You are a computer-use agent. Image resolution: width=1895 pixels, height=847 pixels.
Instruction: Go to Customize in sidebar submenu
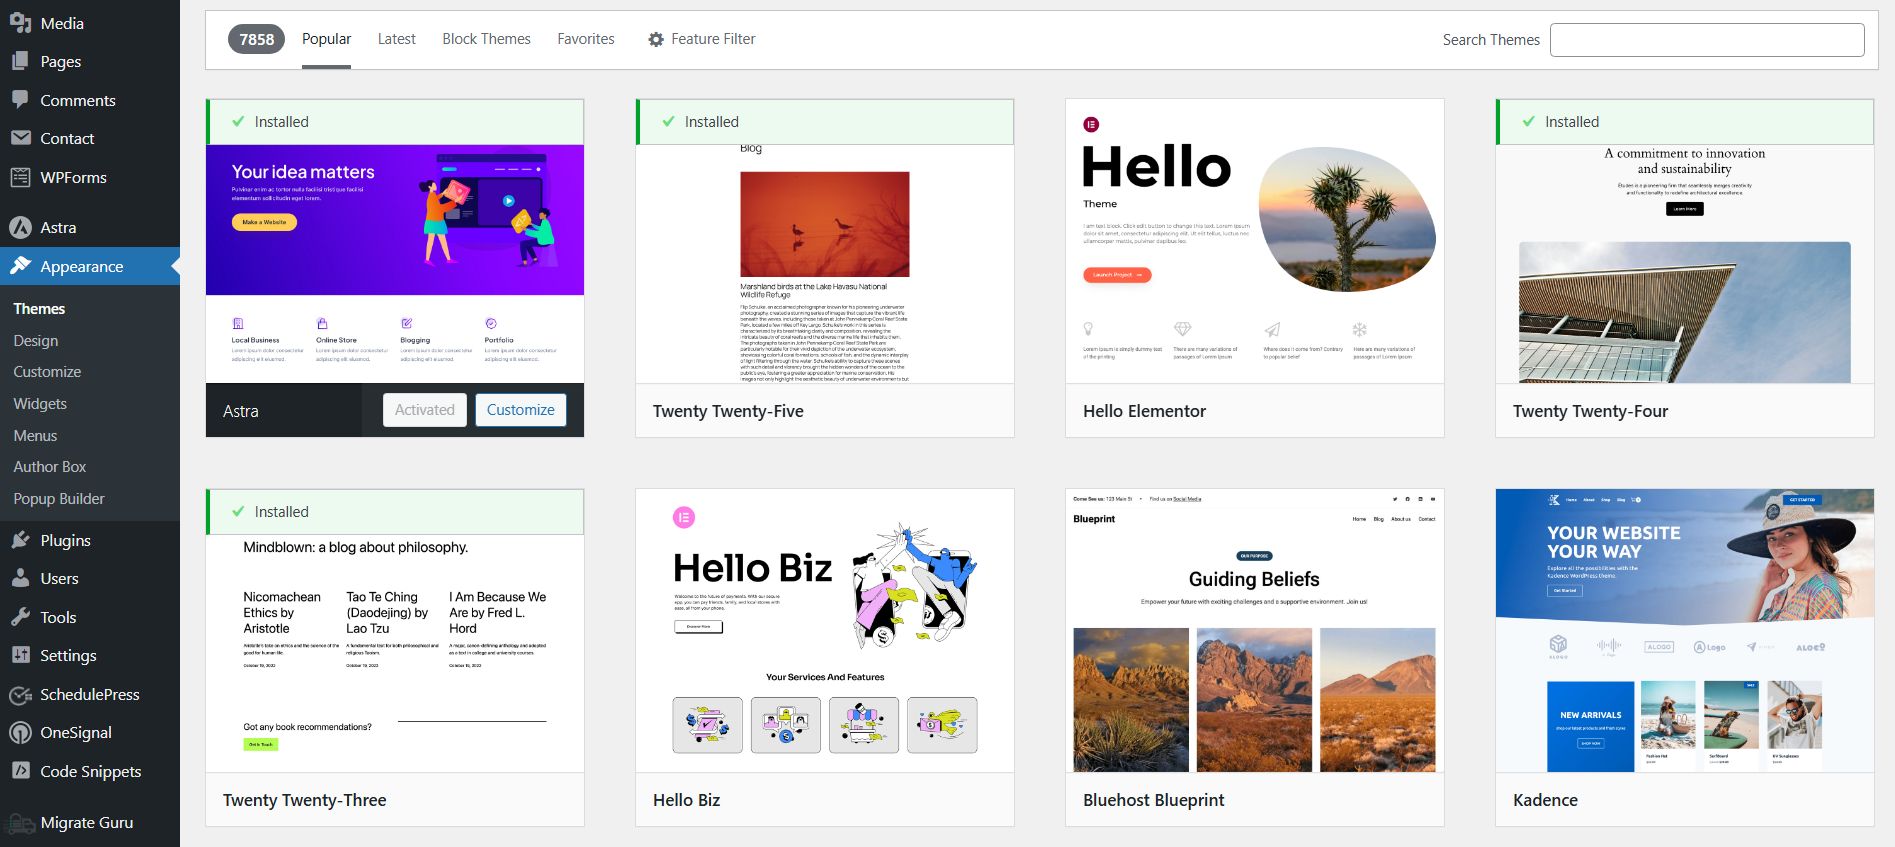pyautogui.click(x=47, y=372)
